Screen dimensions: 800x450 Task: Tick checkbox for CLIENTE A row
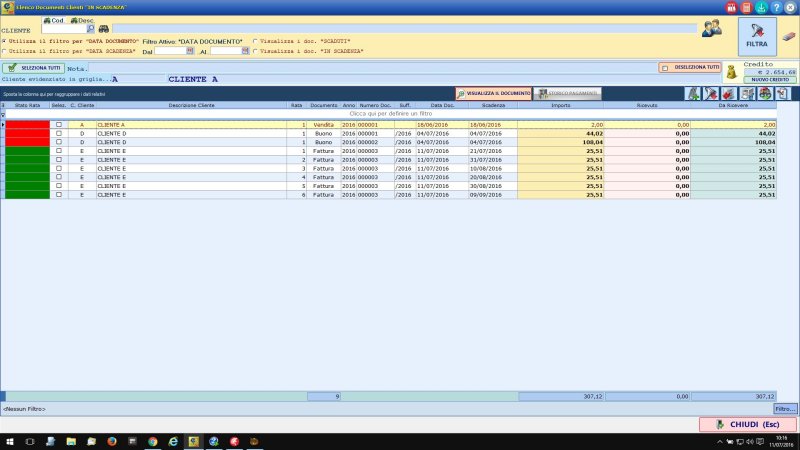pyautogui.click(x=59, y=124)
